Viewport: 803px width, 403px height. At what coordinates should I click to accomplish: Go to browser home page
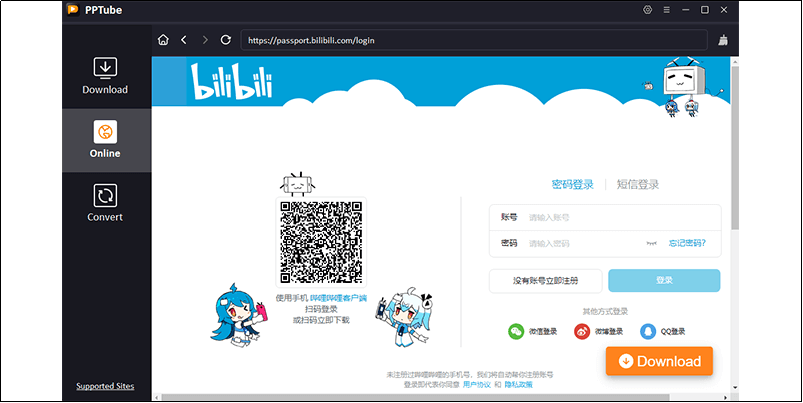[x=163, y=40]
